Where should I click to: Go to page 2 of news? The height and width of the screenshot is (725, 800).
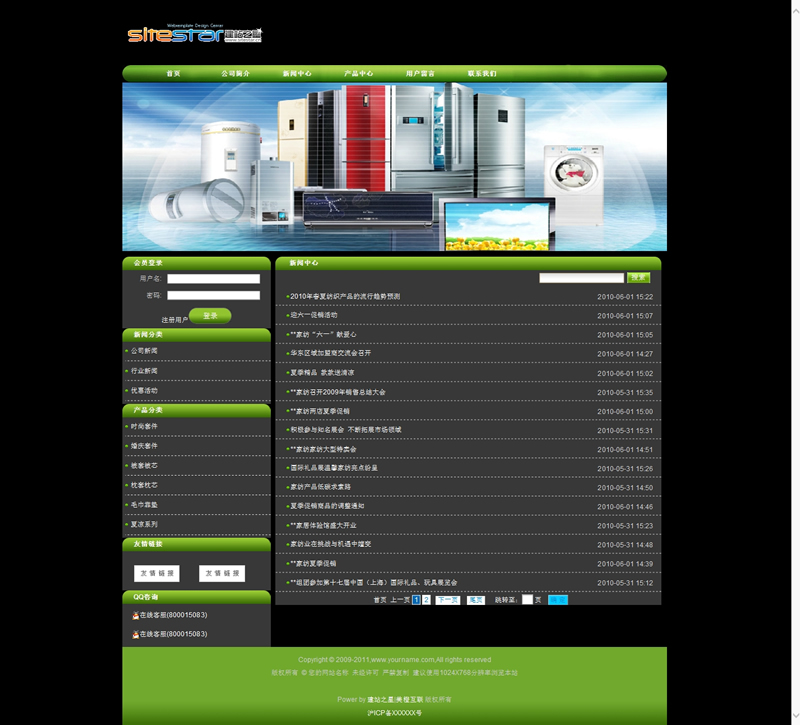[x=427, y=600]
